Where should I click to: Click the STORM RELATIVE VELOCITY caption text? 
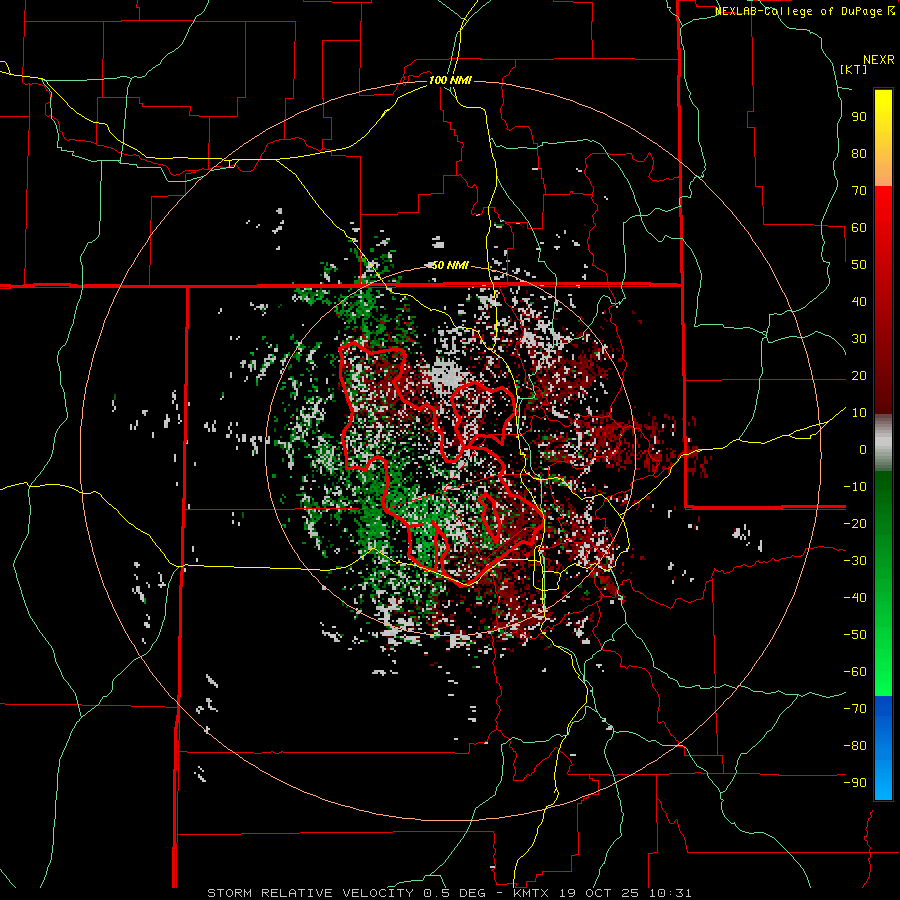[x=310, y=893]
